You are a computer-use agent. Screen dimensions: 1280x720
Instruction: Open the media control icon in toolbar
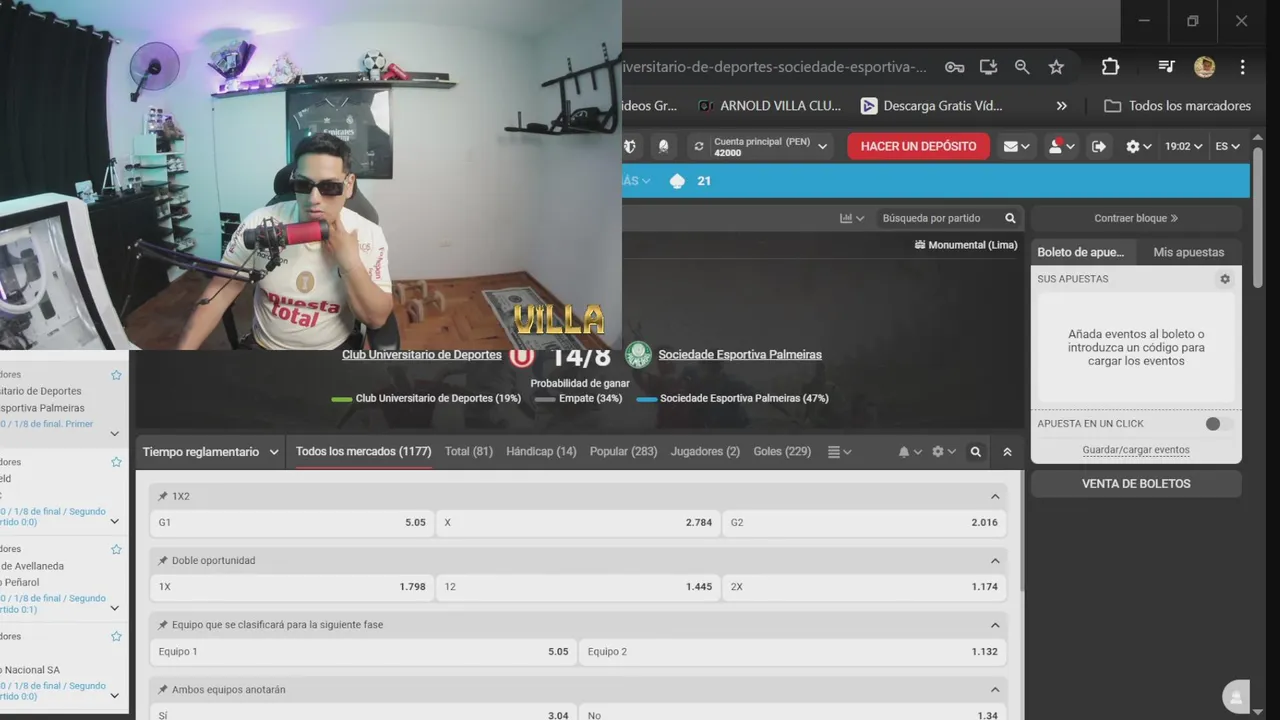click(x=1166, y=67)
